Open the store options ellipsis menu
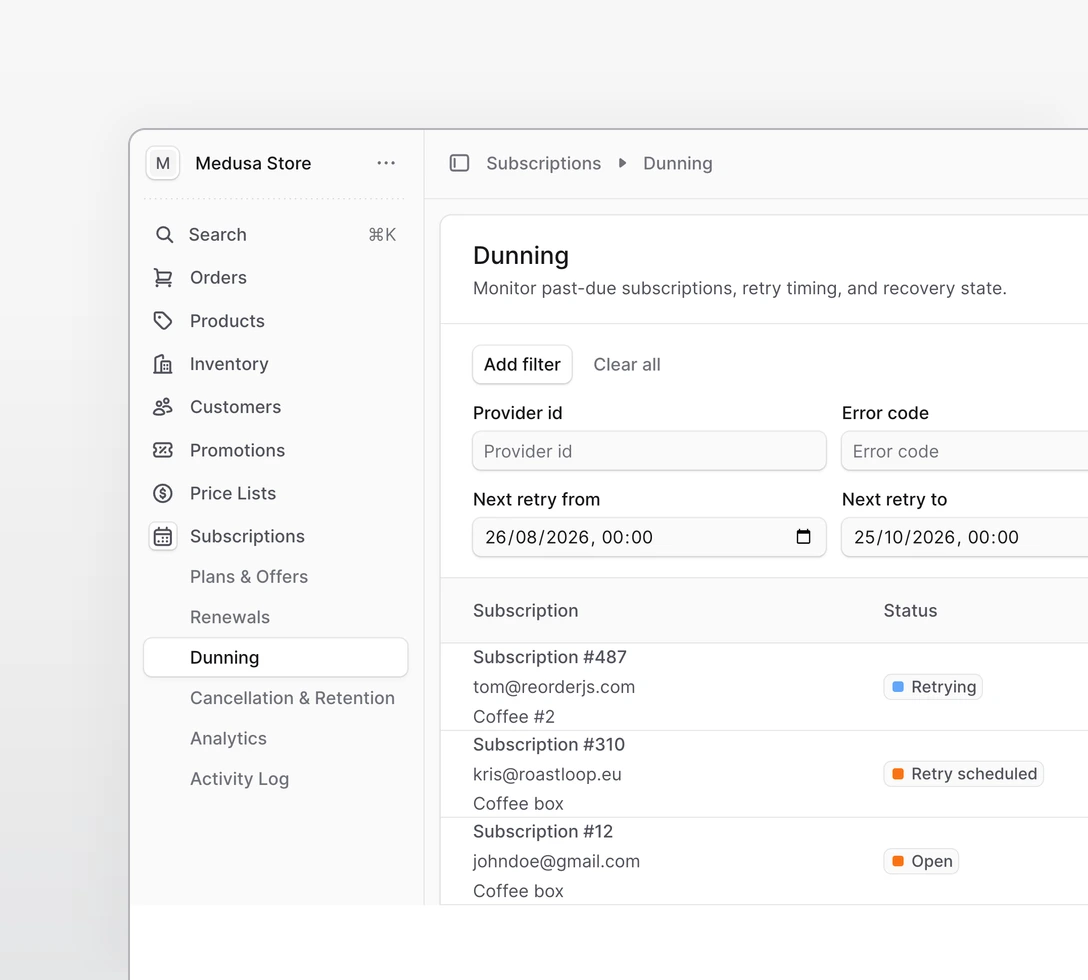 pyautogui.click(x=386, y=163)
